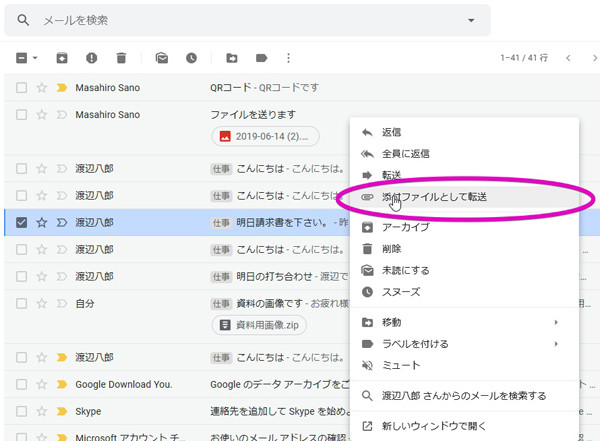The width and height of the screenshot is (600, 441).
Task: Toggle importance marker on QRコード mail
Action: coord(62,88)
